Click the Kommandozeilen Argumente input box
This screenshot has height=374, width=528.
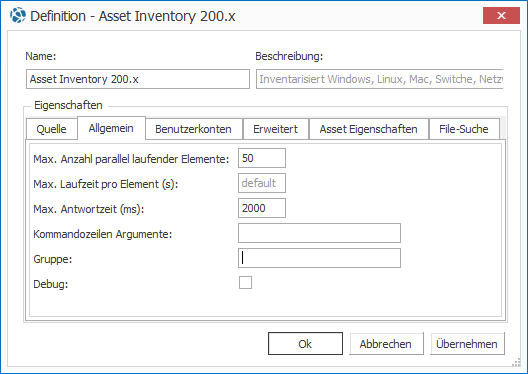319,233
